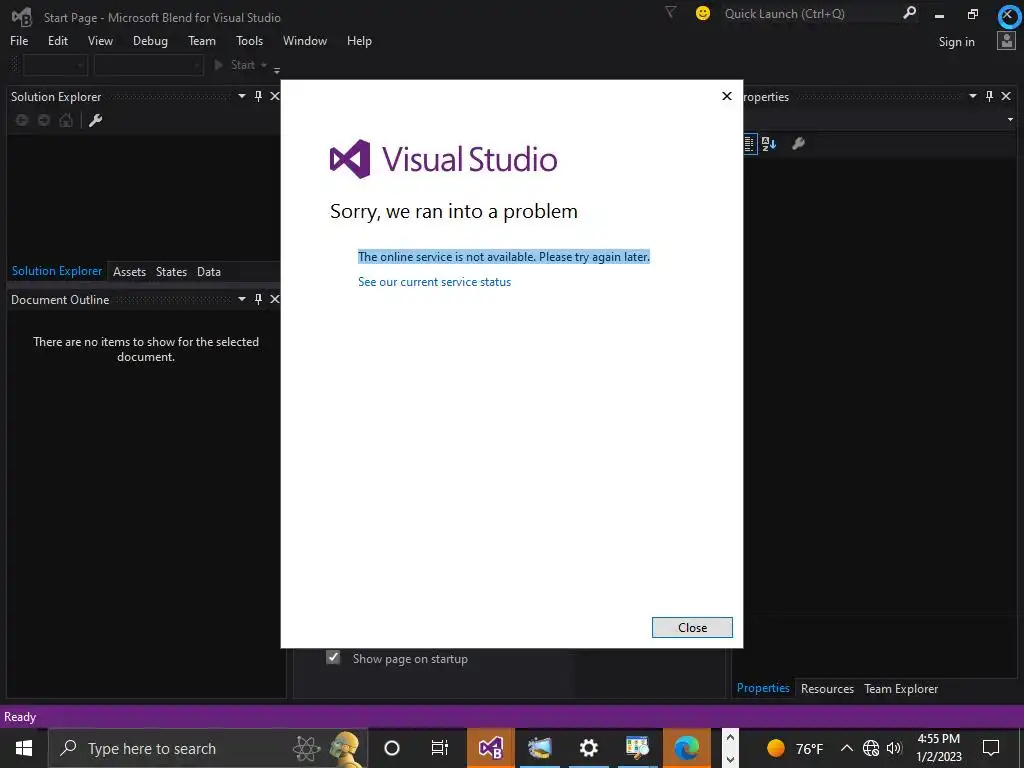Dismiss the Visual Studio dialog with the X

[726, 96]
